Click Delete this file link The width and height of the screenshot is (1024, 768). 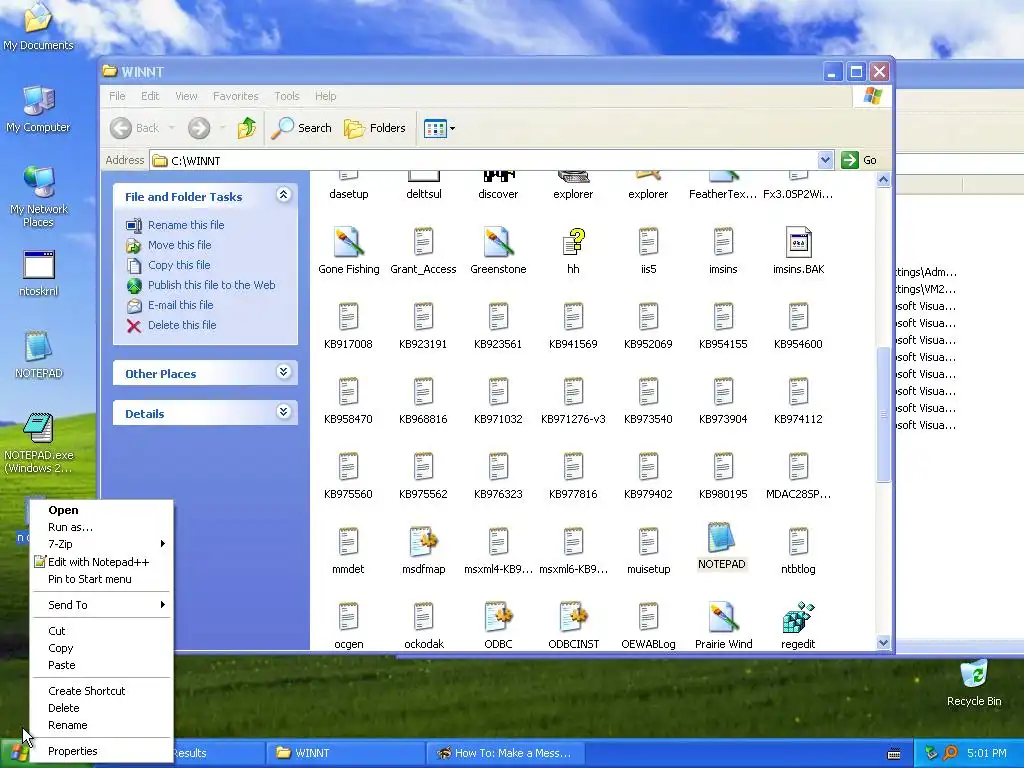pyautogui.click(x=182, y=325)
